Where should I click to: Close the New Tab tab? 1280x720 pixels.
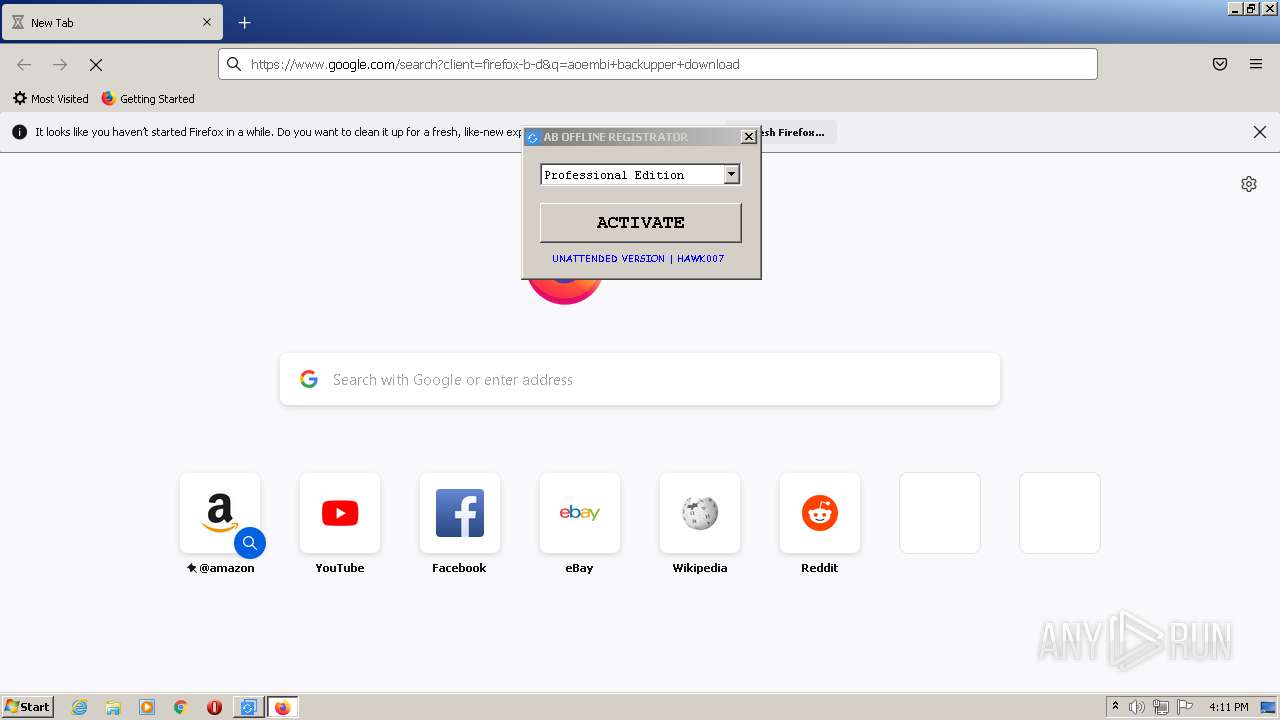pyautogui.click(x=207, y=22)
